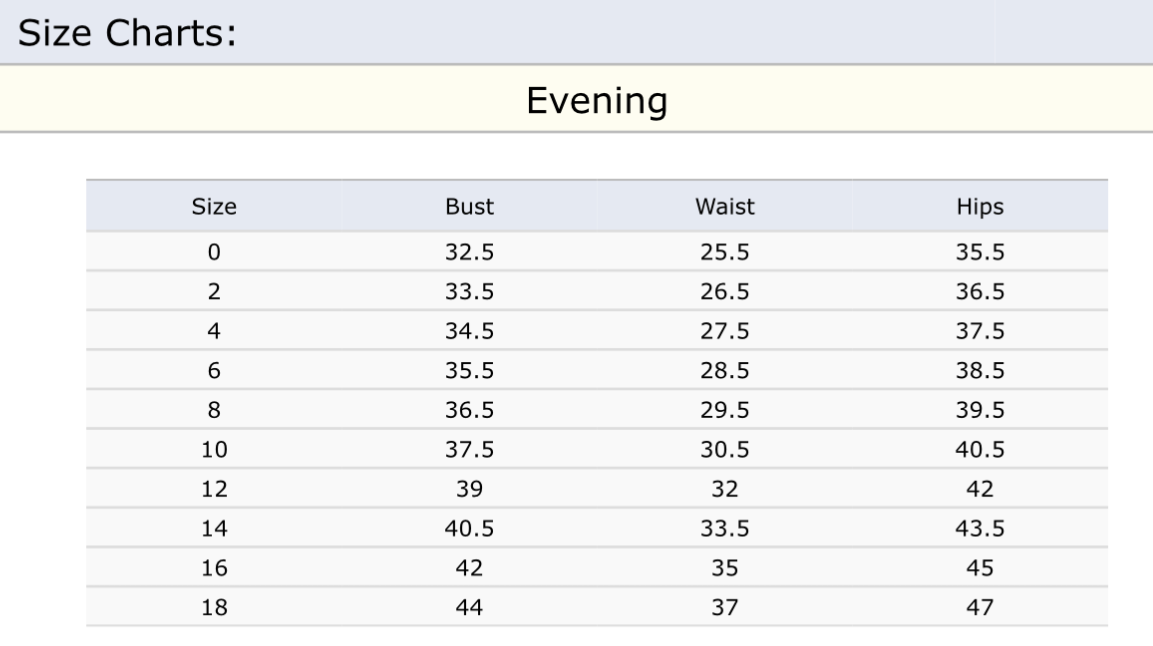Click waist value 28.5 for size 6

pos(724,370)
